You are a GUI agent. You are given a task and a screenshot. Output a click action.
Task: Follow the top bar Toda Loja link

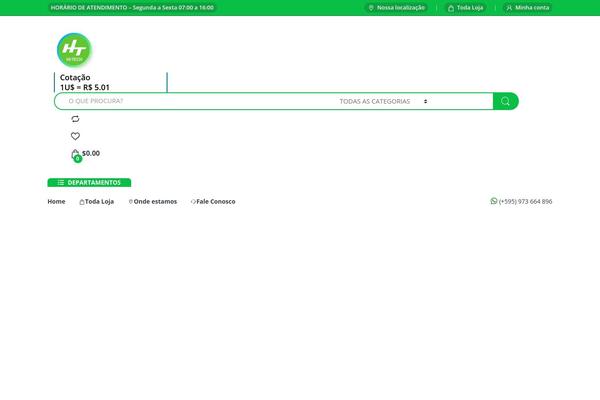470,8
